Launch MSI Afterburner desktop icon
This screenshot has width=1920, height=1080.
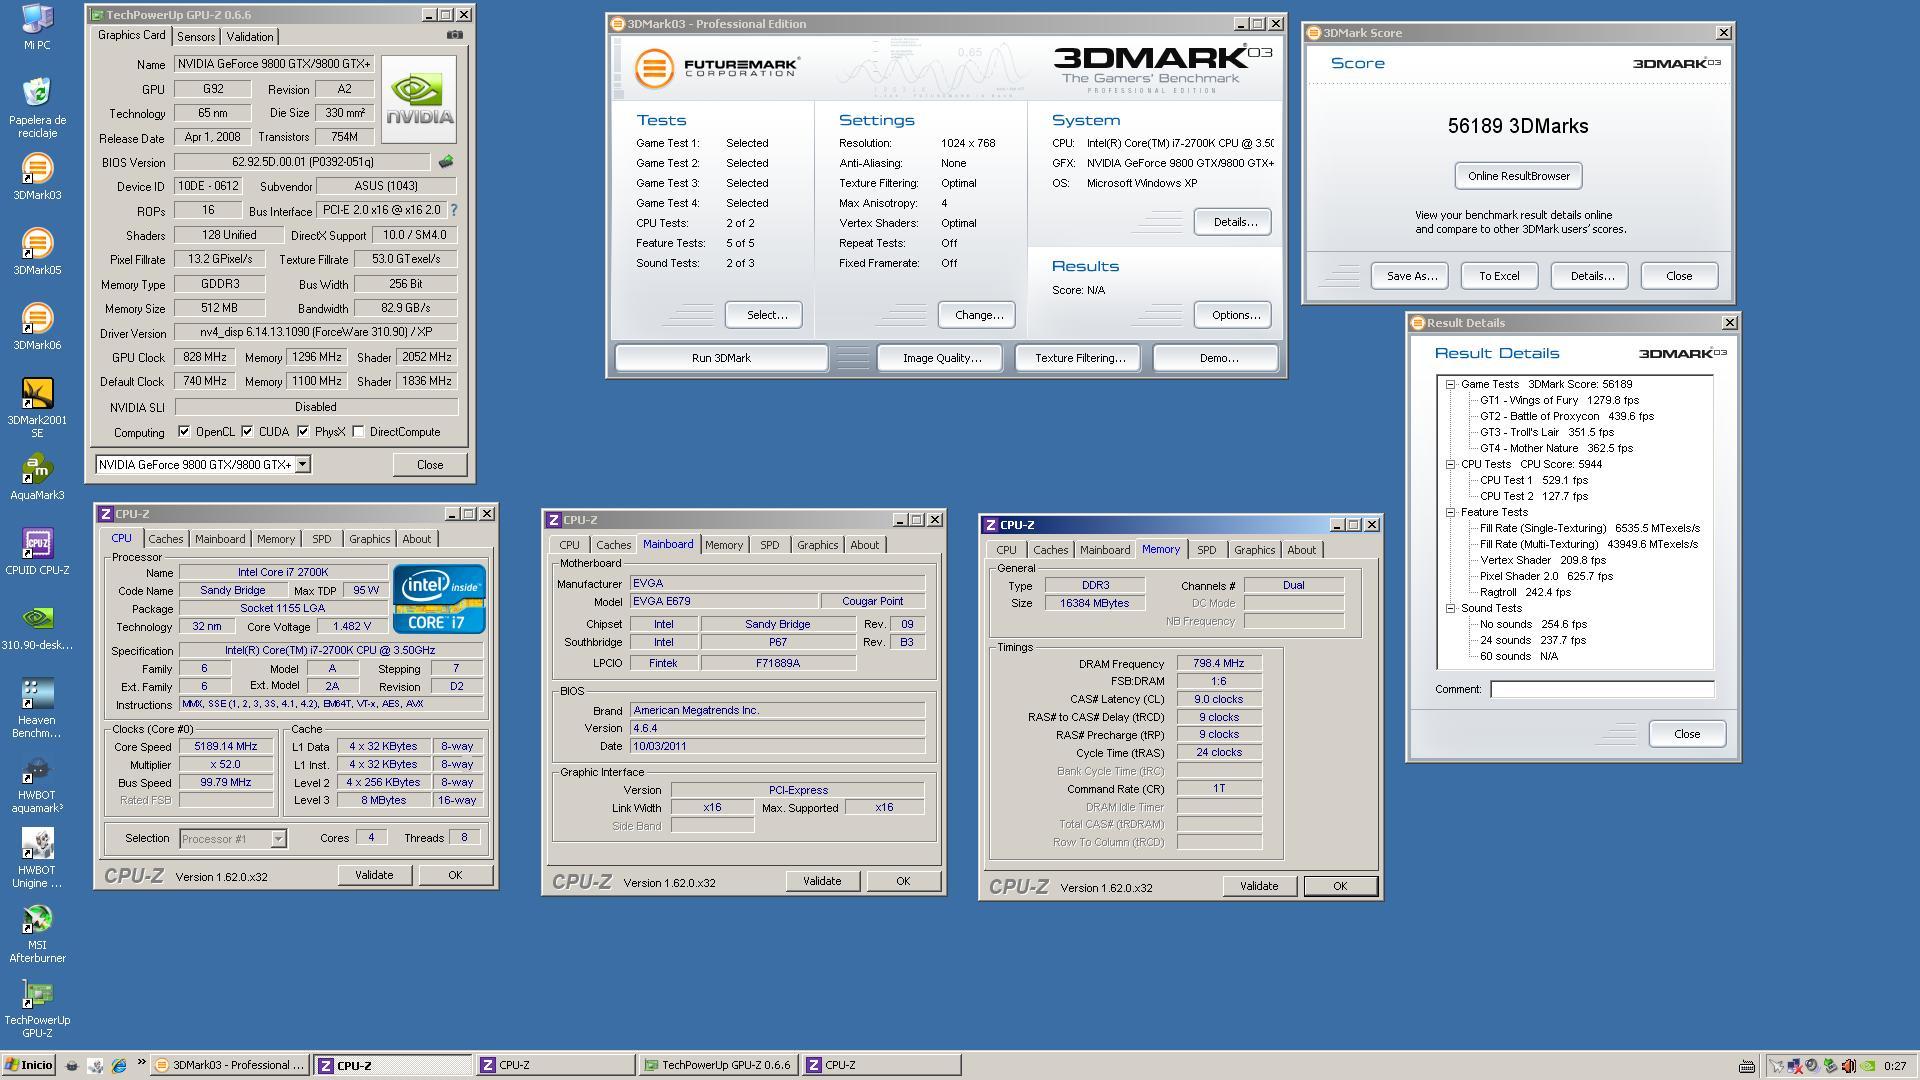coord(37,933)
